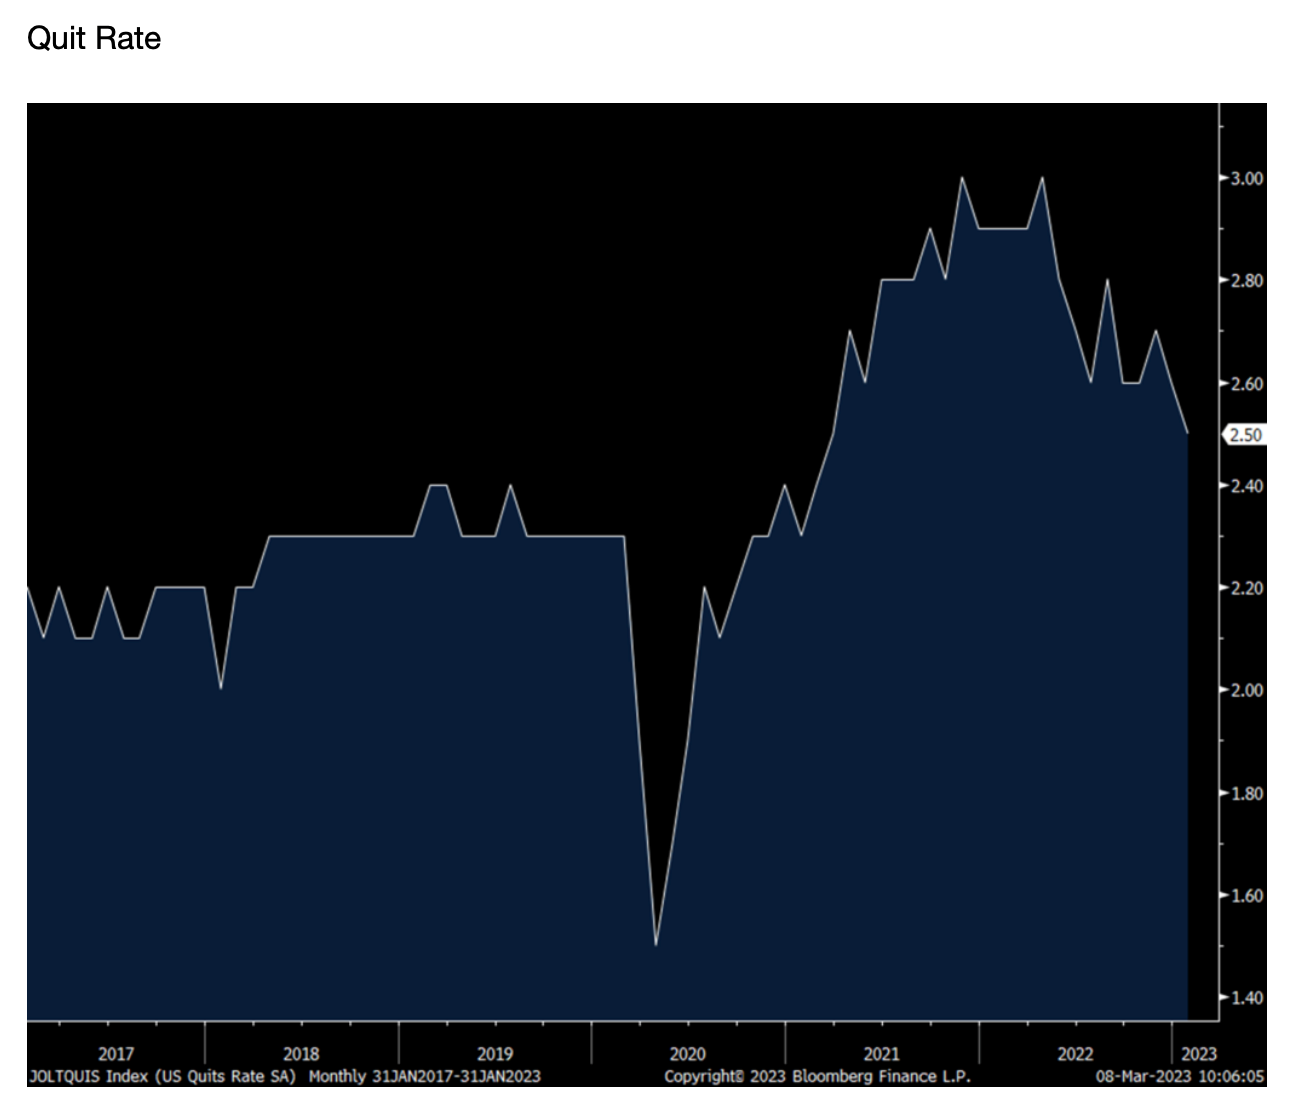Viewport: 1294px width, 1114px height.
Task: Select the 2020 year label on x-axis
Action: click(687, 1054)
